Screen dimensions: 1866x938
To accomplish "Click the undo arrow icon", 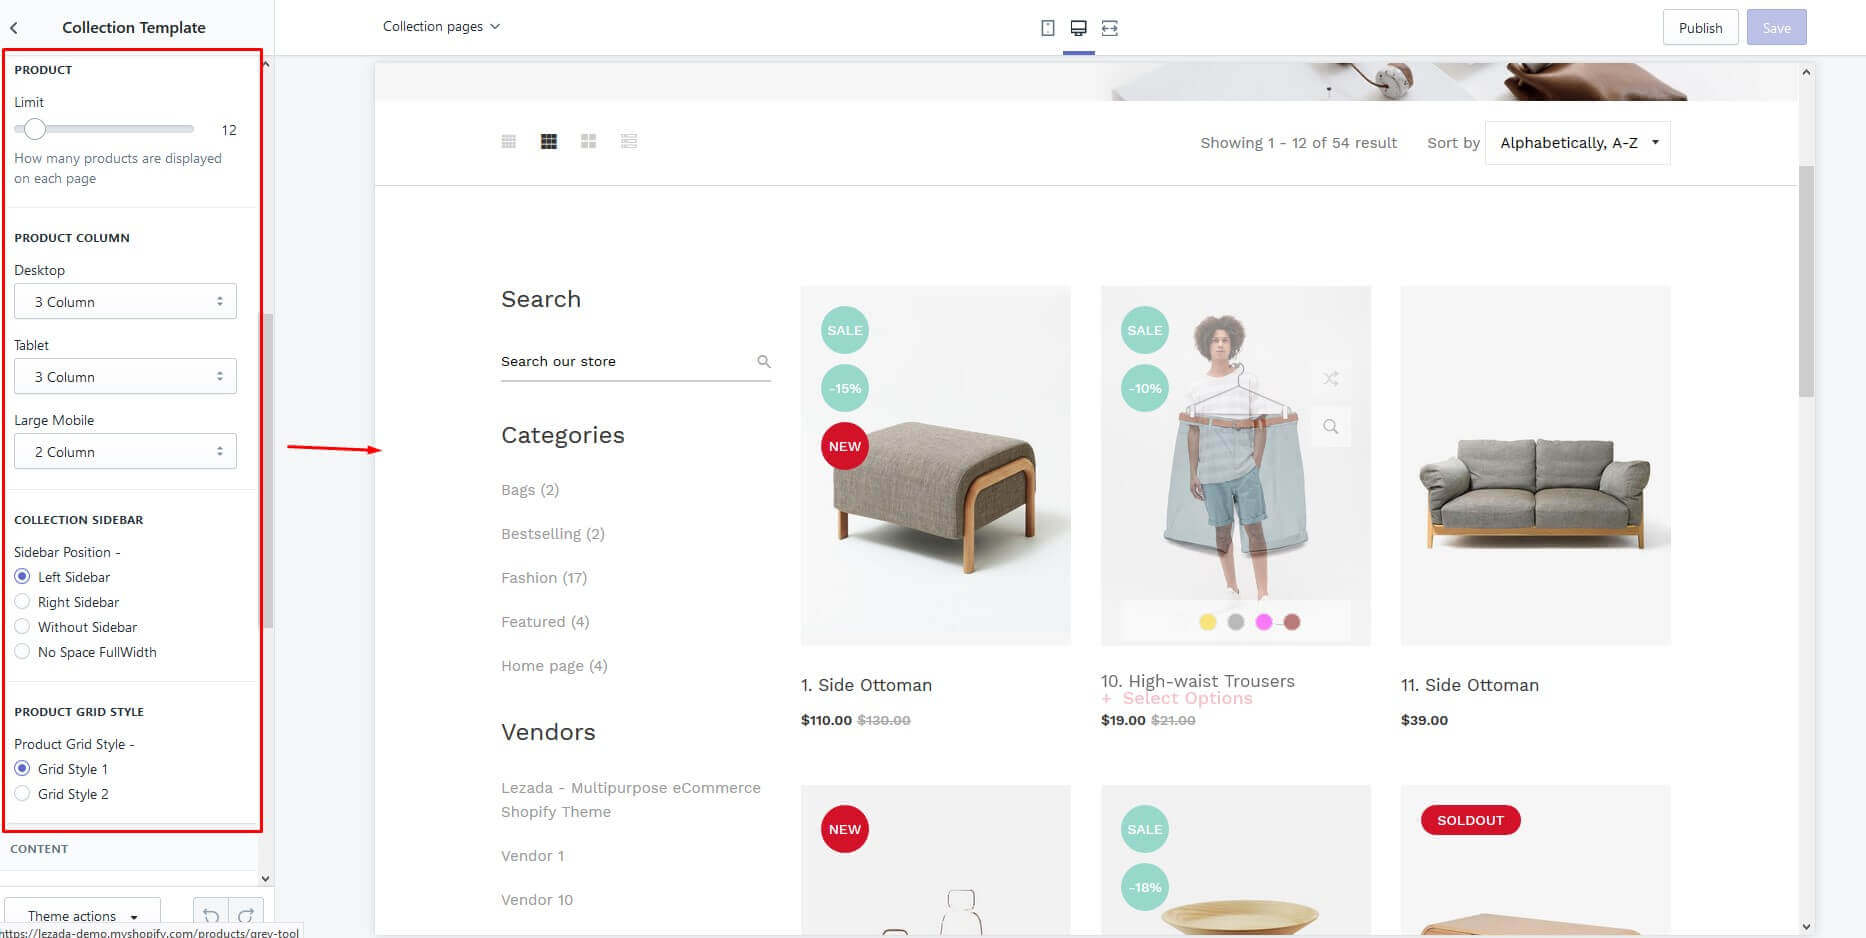I will click(x=210, y=915).
